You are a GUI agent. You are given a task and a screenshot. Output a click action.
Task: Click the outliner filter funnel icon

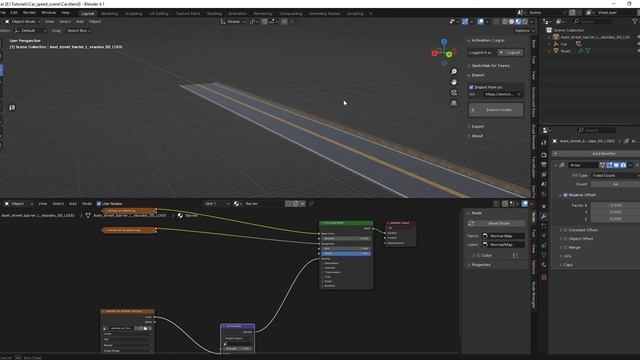click(x=635, y=21)
